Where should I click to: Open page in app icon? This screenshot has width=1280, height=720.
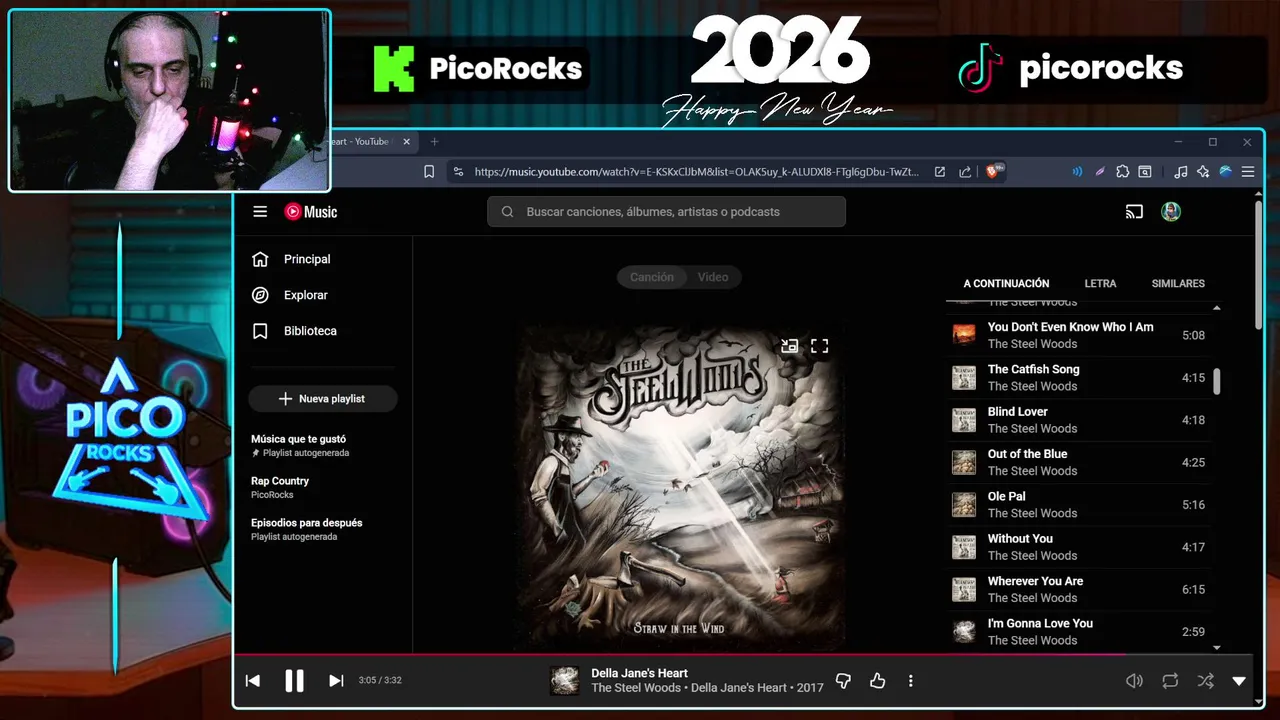pyautogui.click(x=940, y=172)
